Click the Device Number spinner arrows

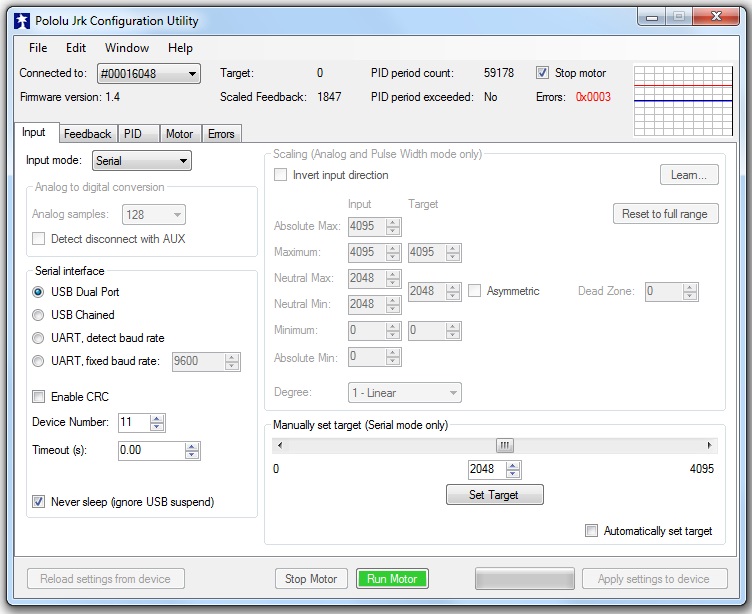coord(157,423)
